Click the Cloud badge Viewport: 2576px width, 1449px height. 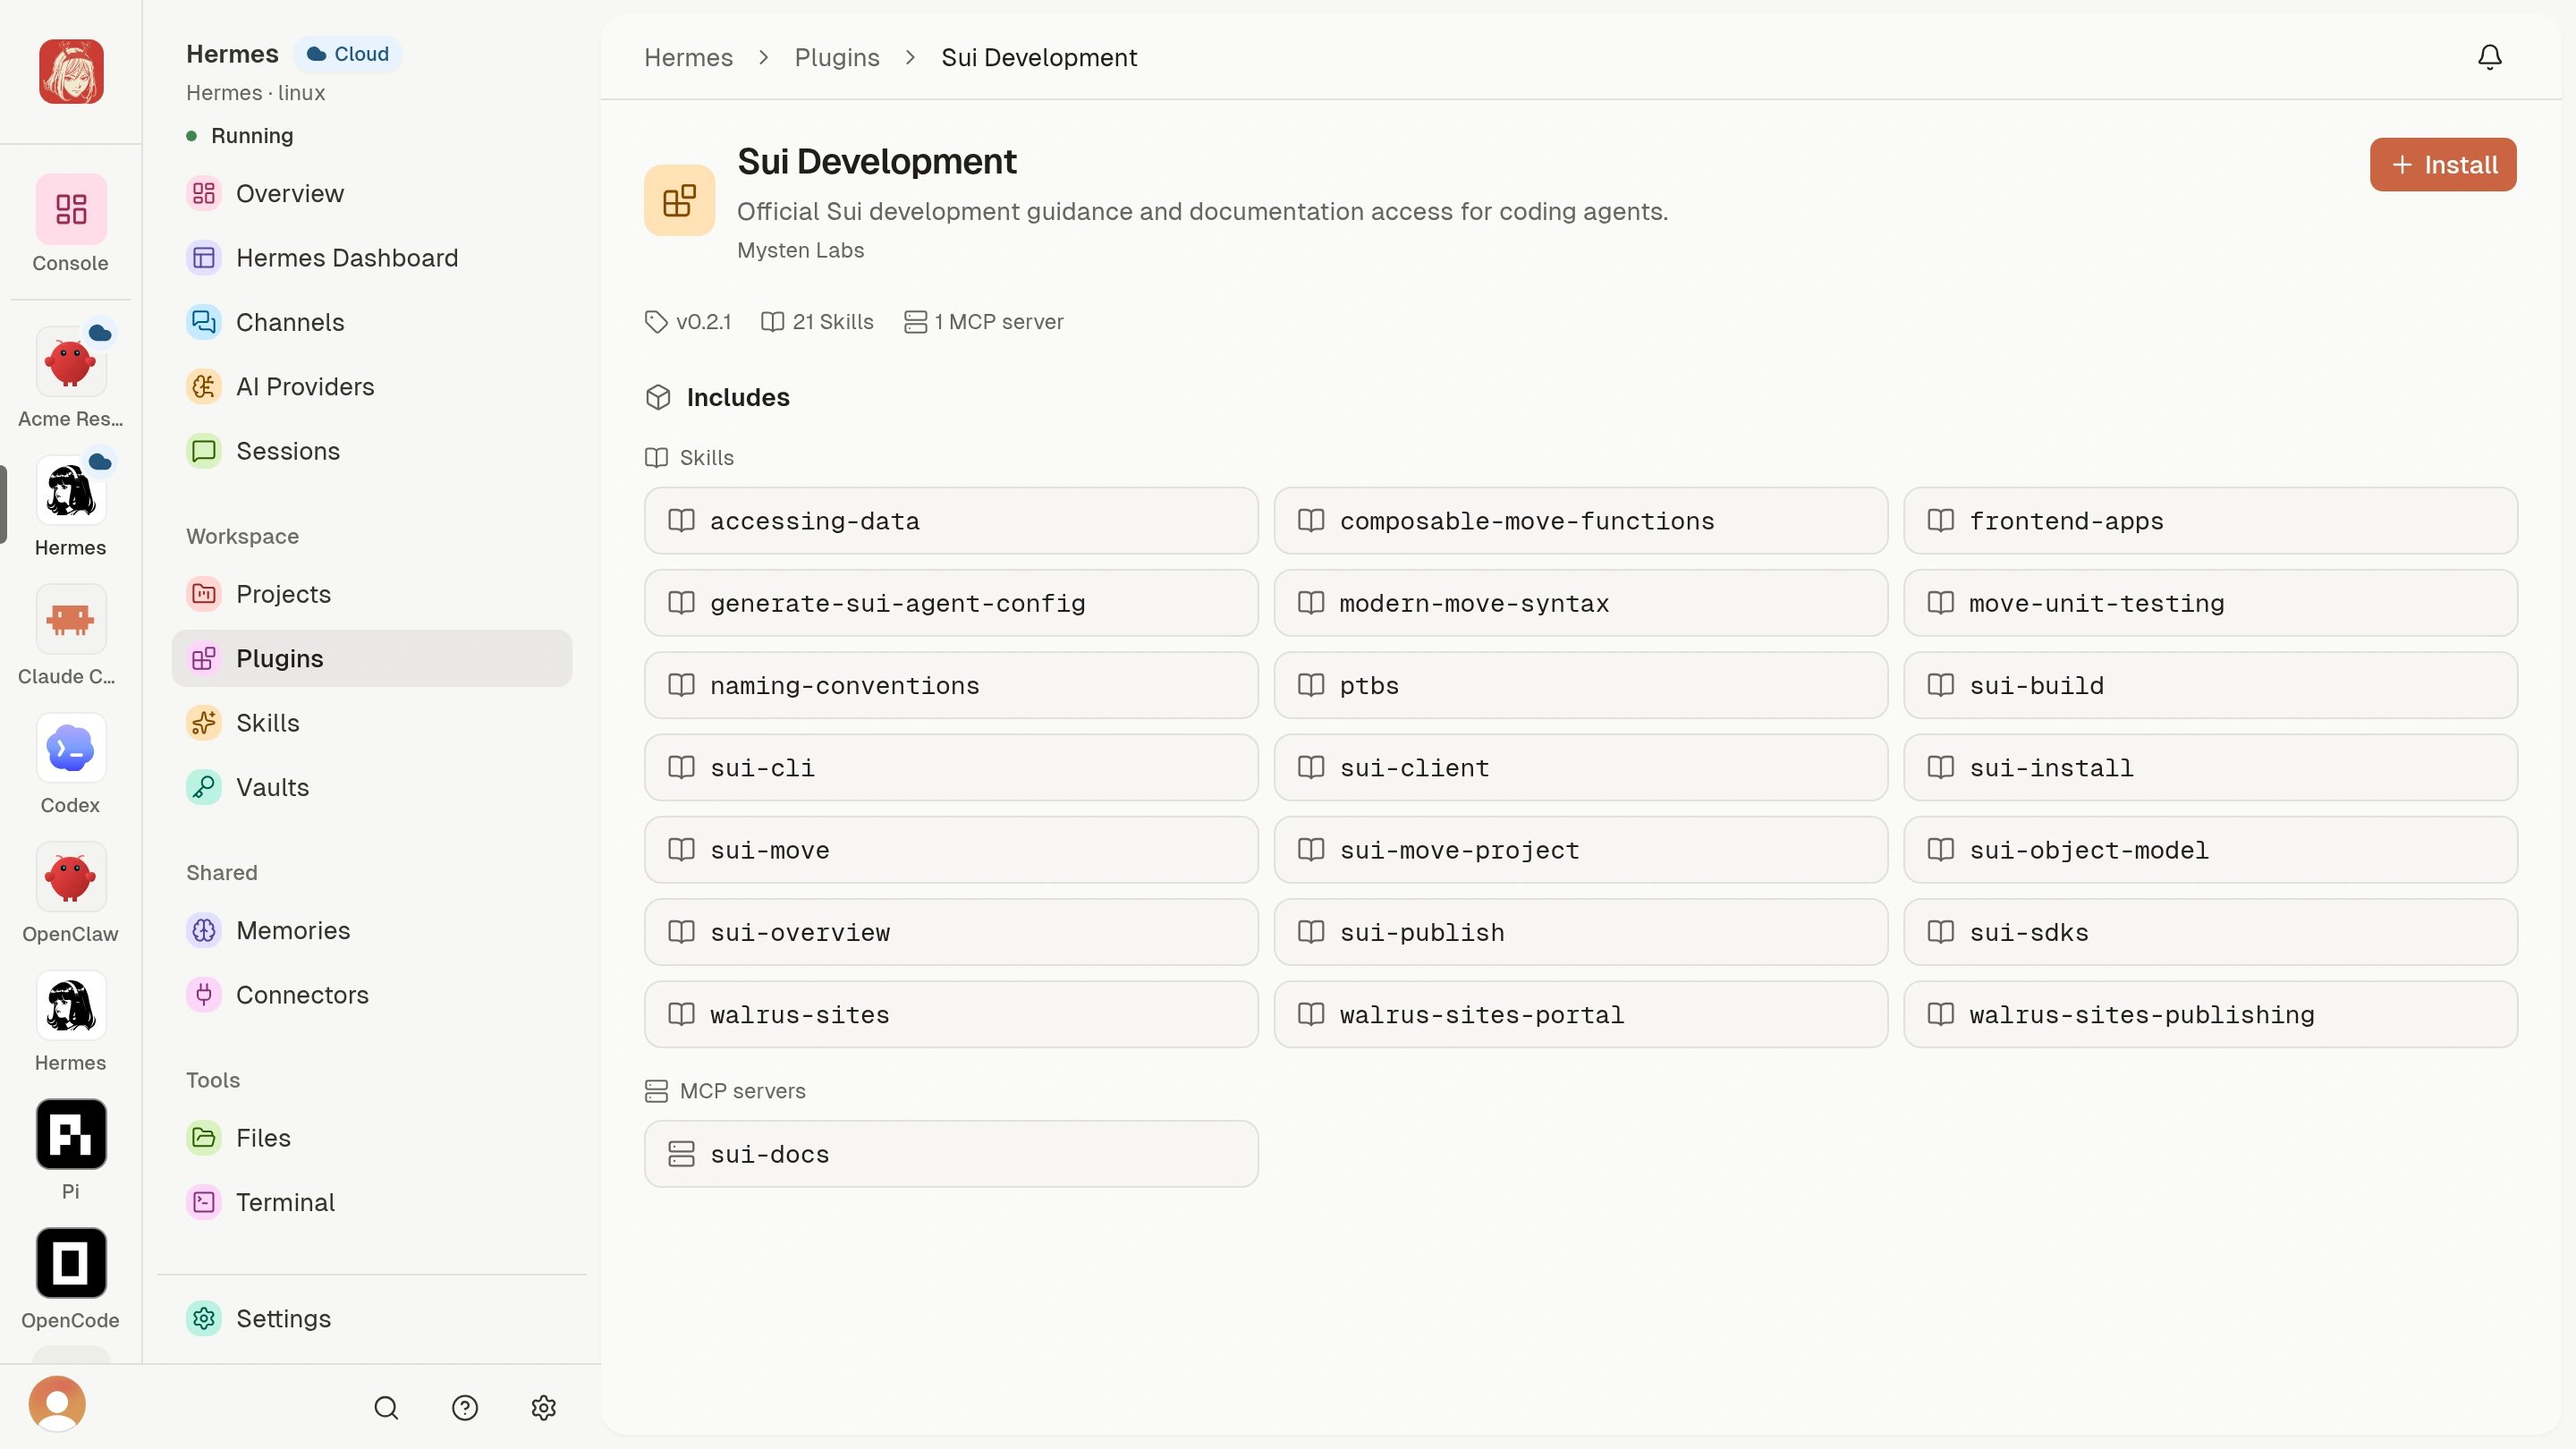(x=347, y=54)
